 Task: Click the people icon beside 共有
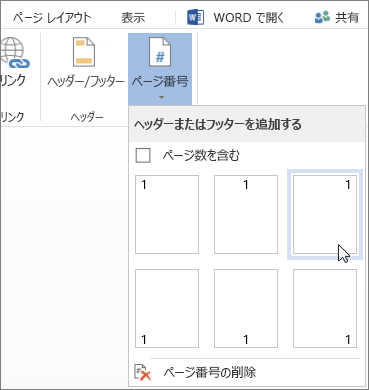tap(322, 18)
